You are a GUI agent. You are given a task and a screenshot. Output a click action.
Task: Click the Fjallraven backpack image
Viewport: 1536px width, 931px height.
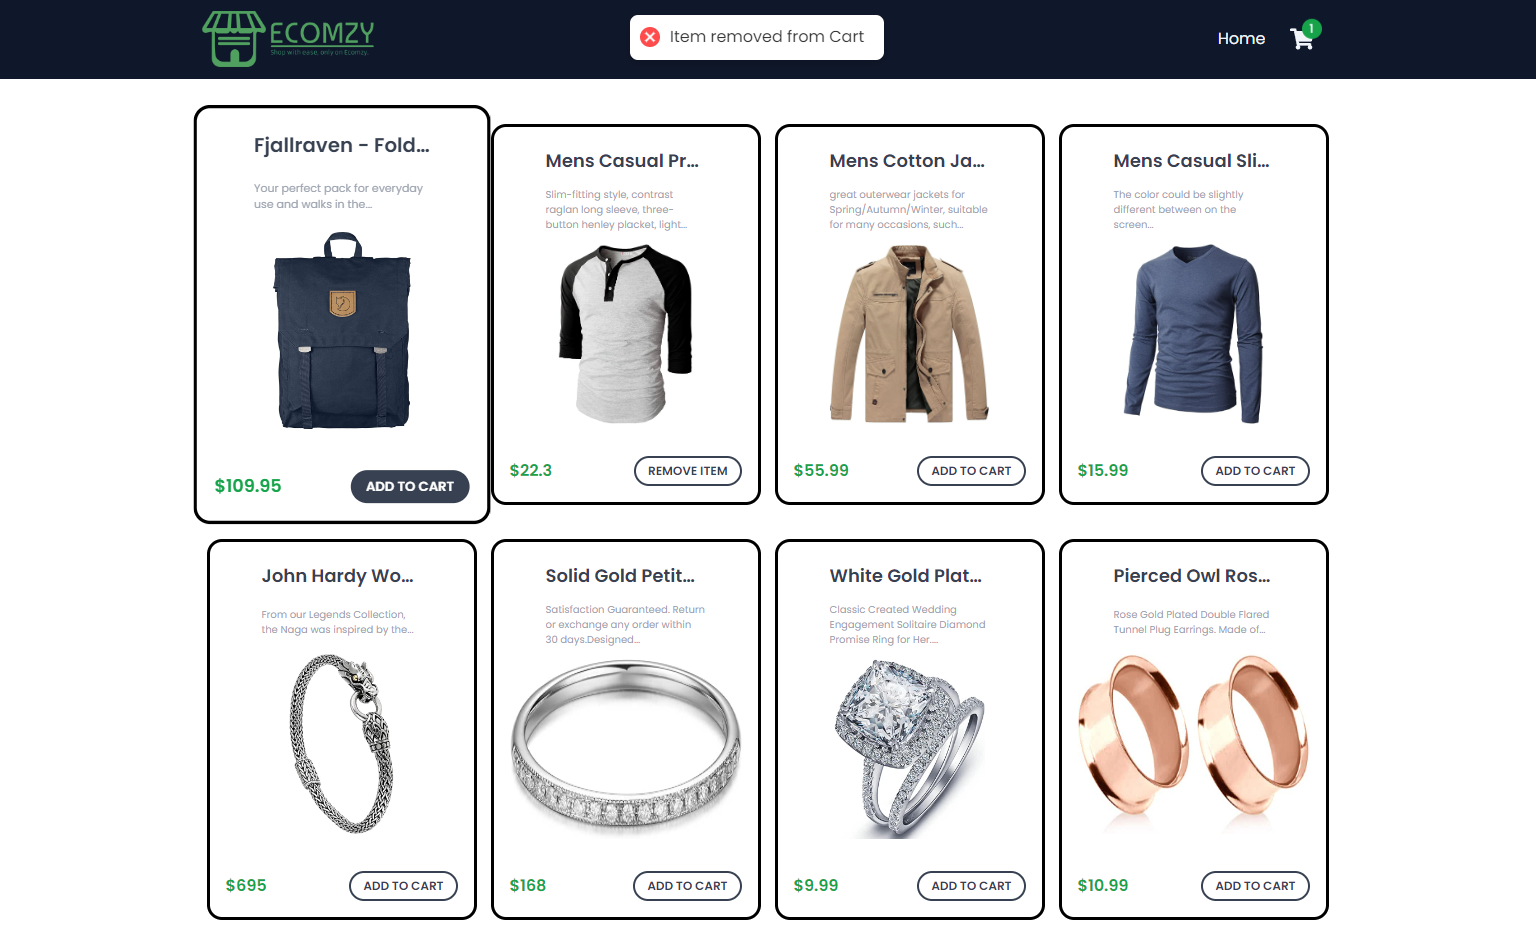point(342,331)
